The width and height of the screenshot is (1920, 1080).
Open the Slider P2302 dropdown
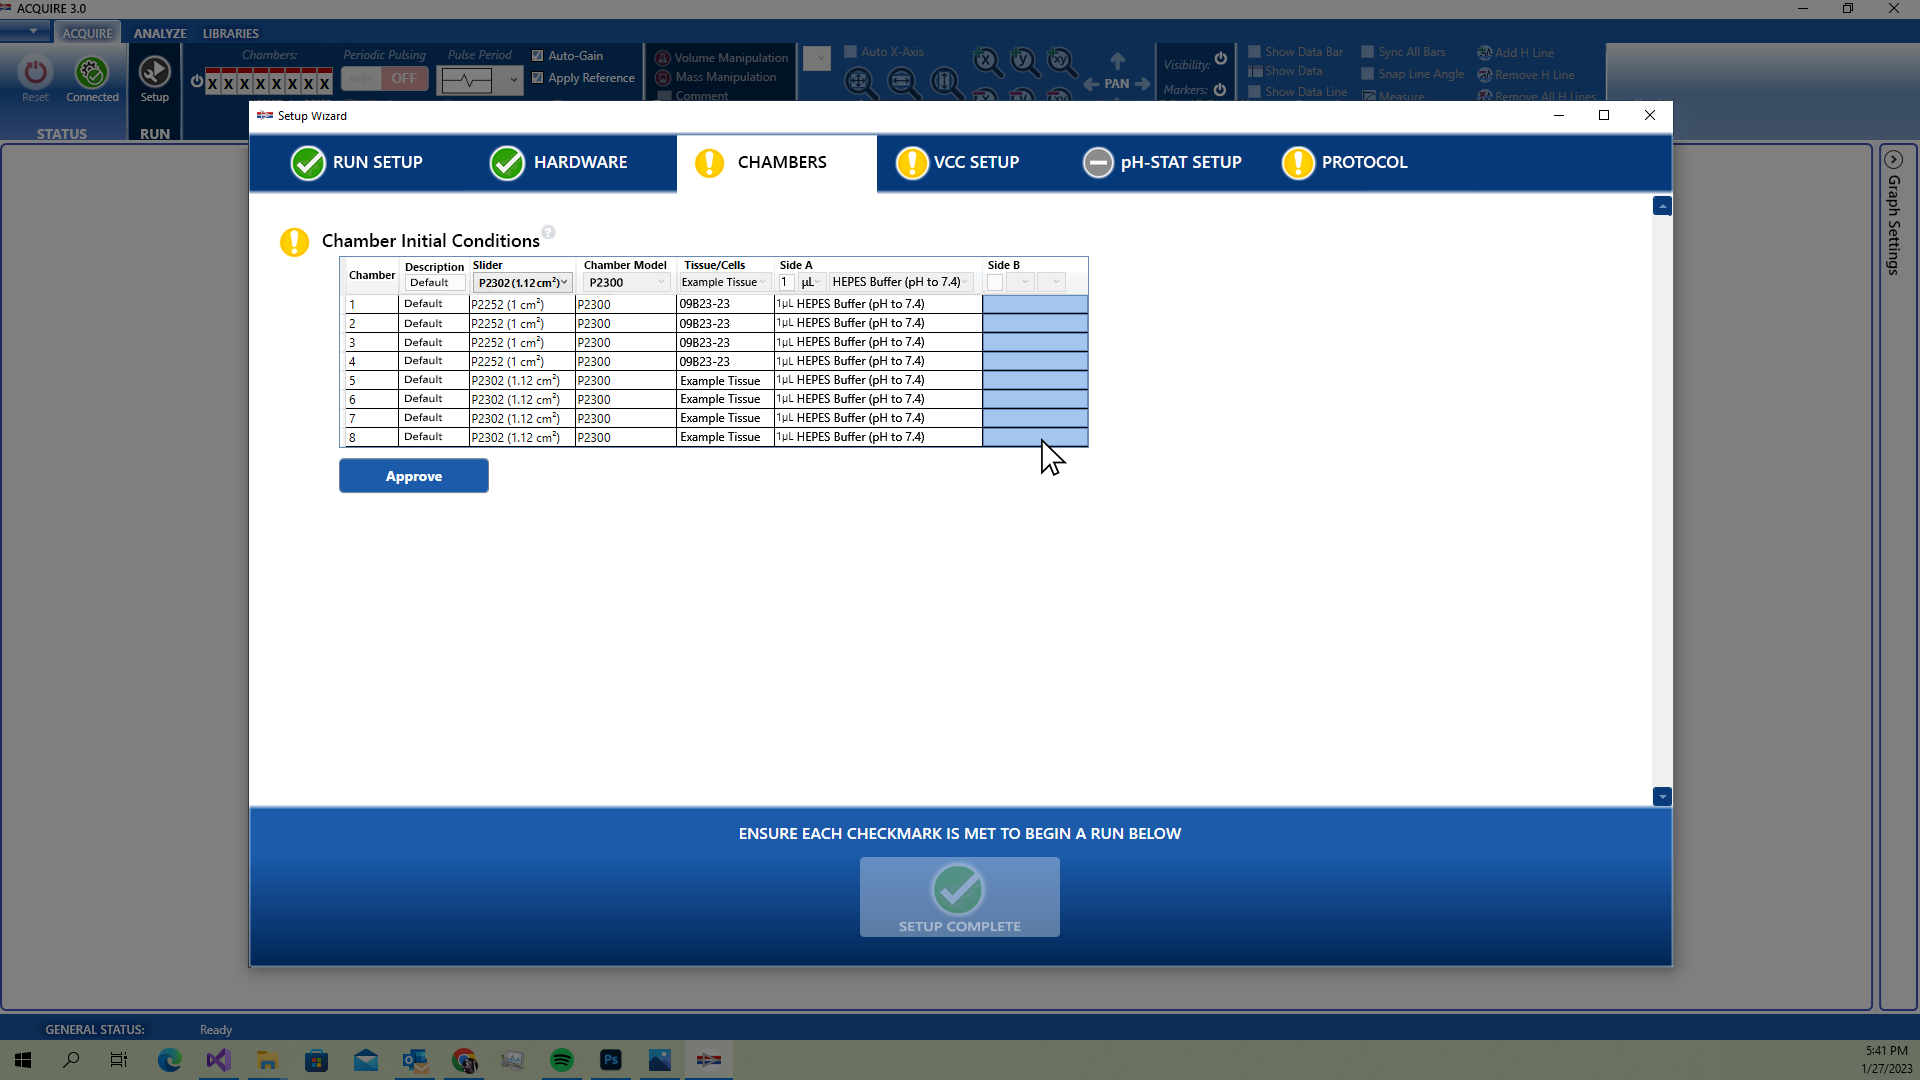coord(522,283)
